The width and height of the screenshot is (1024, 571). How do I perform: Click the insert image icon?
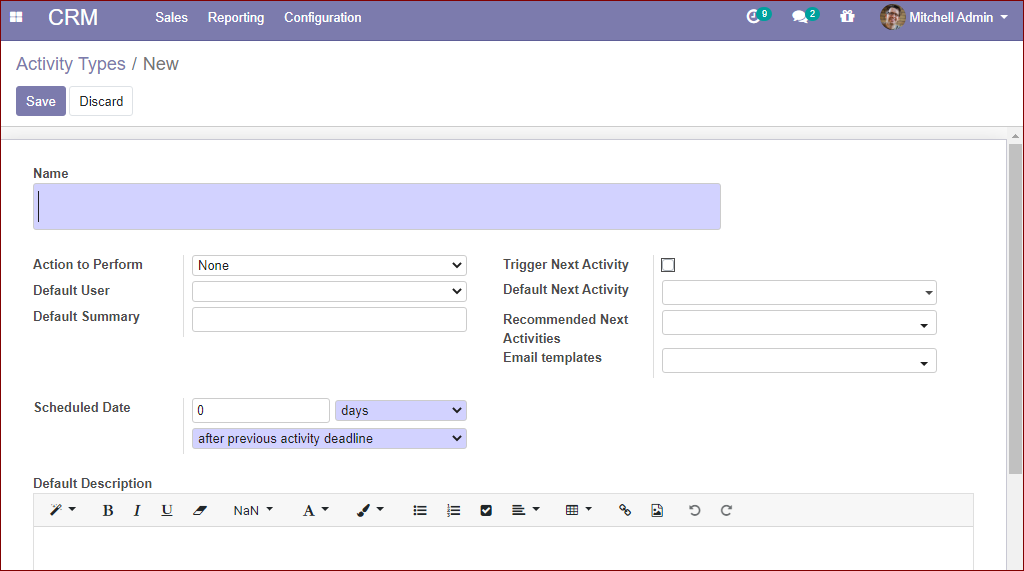point(657,510)
